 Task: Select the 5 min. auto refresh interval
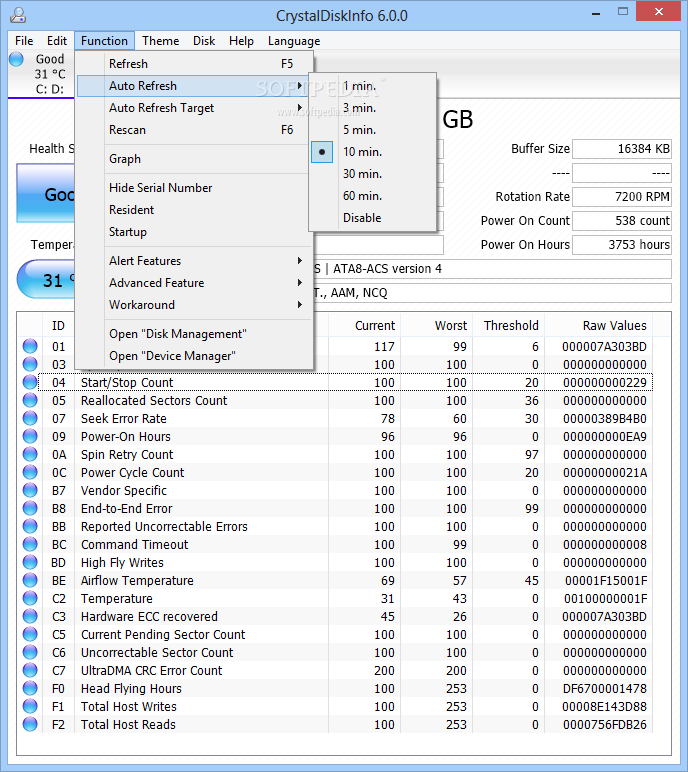(x=372, y=130)
